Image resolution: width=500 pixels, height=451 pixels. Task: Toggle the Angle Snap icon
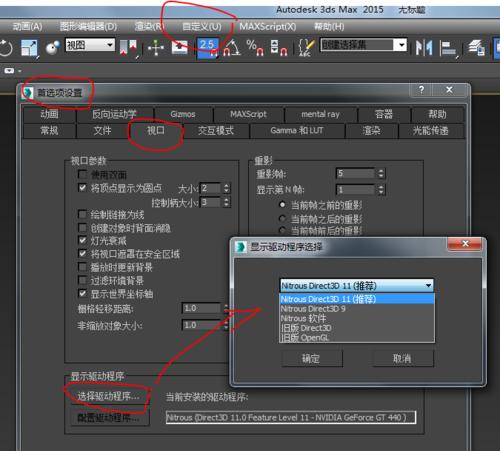[x=231, y=48]
